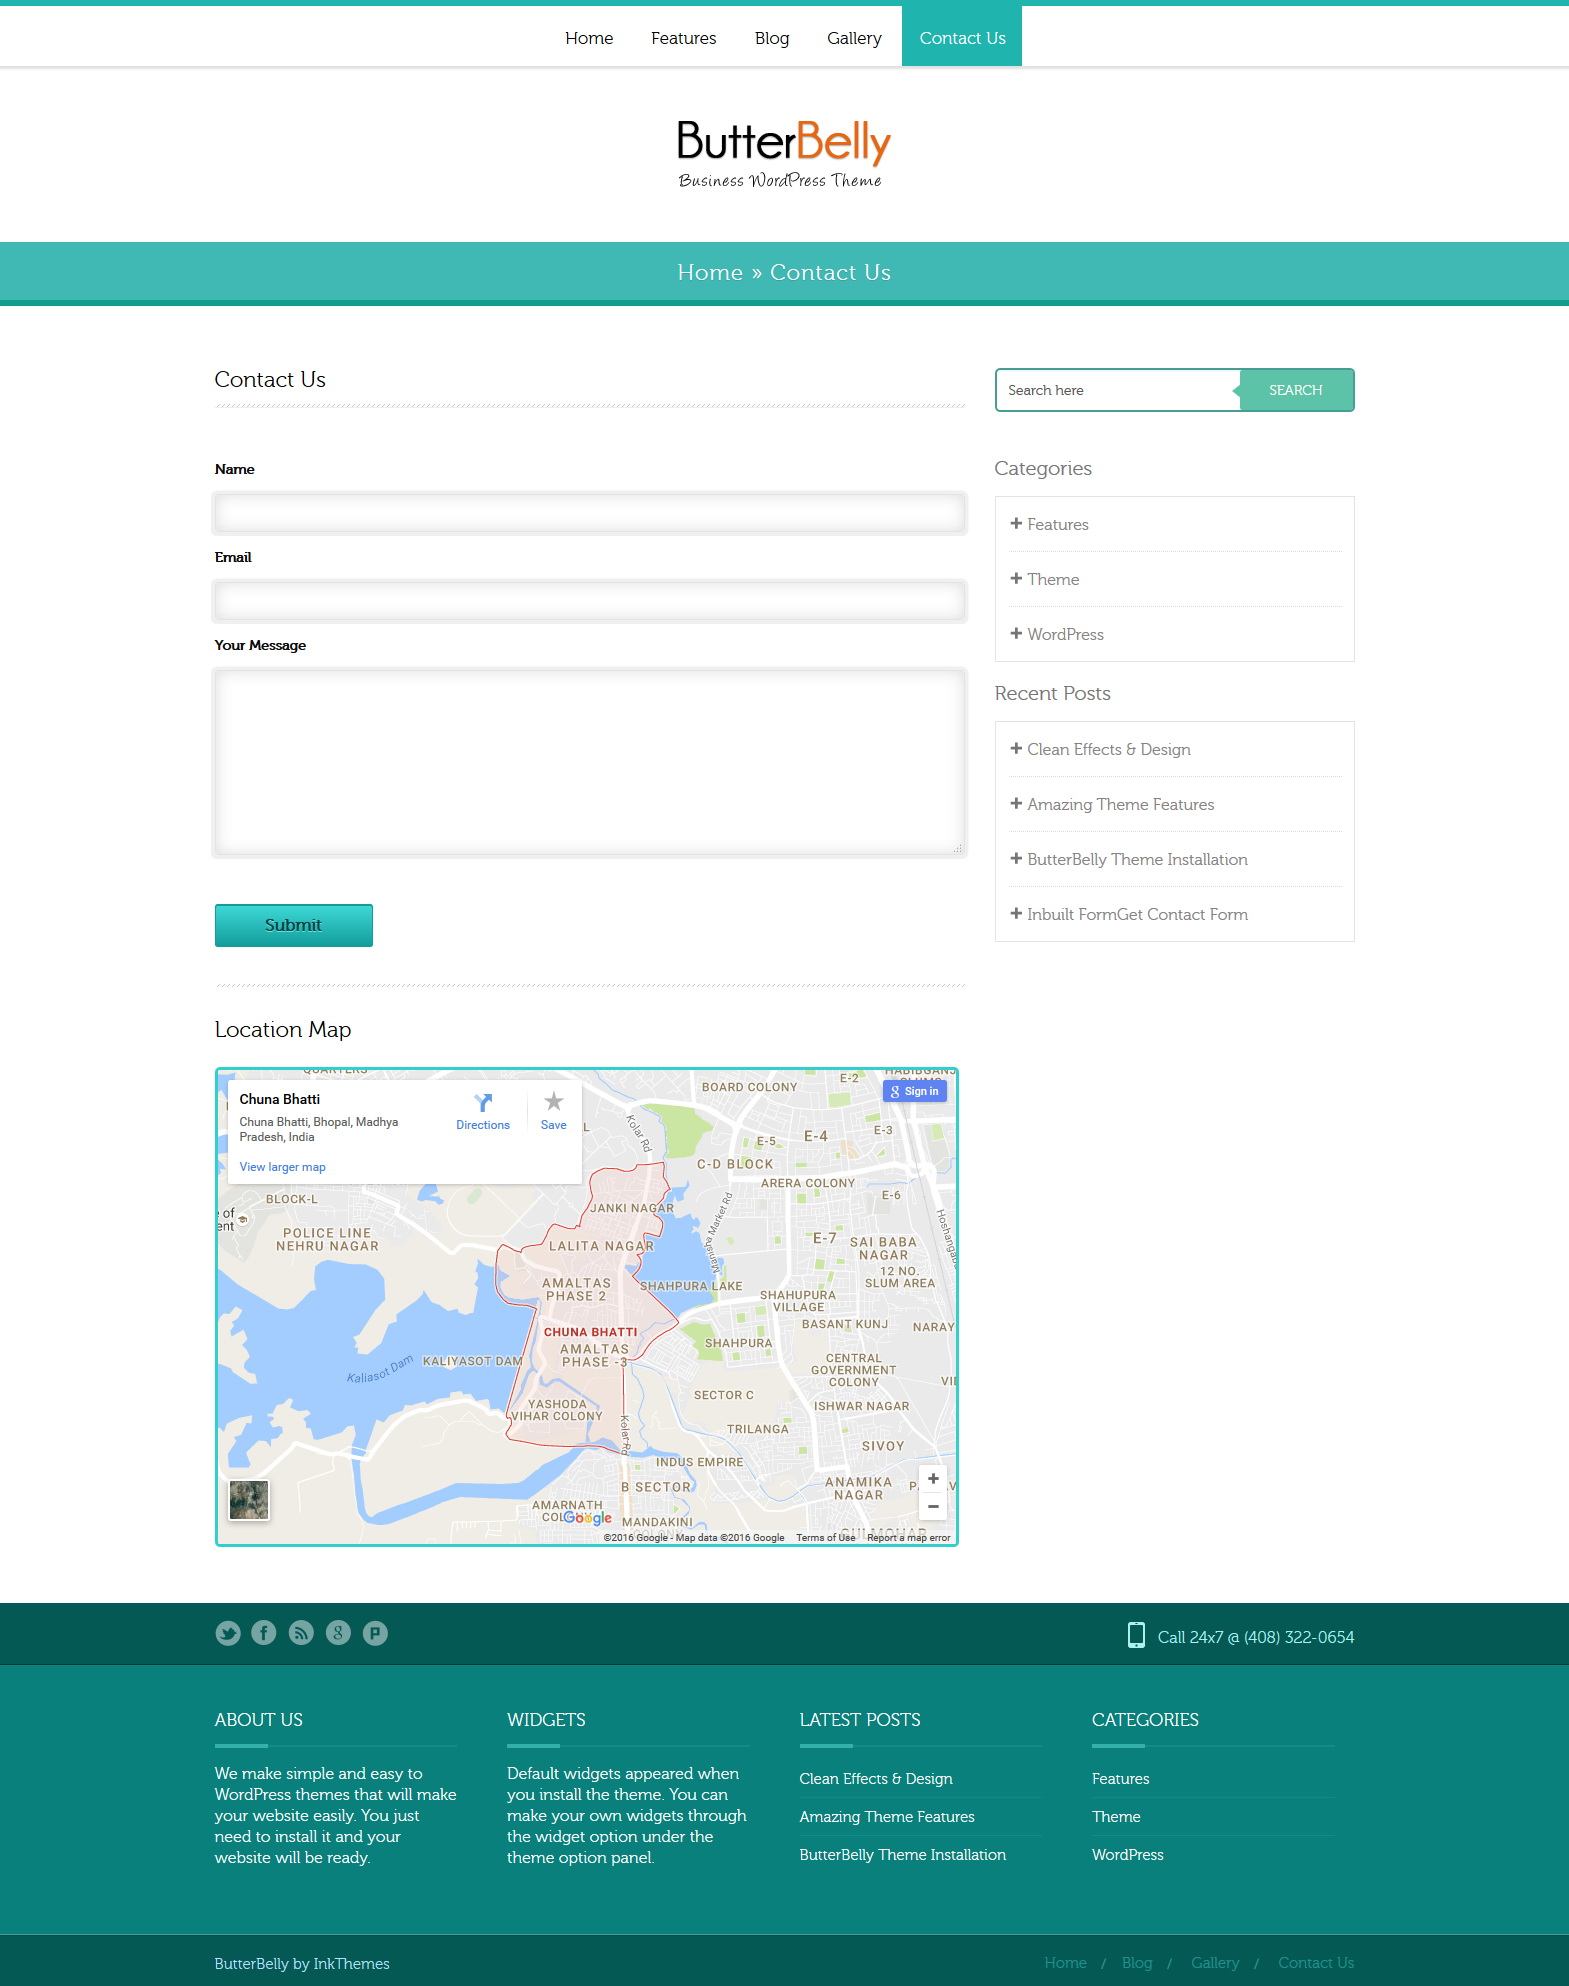Click Gallery in bottom footer menu
This screenshot has width=1569, height=1986.
pos(1215,1962)
